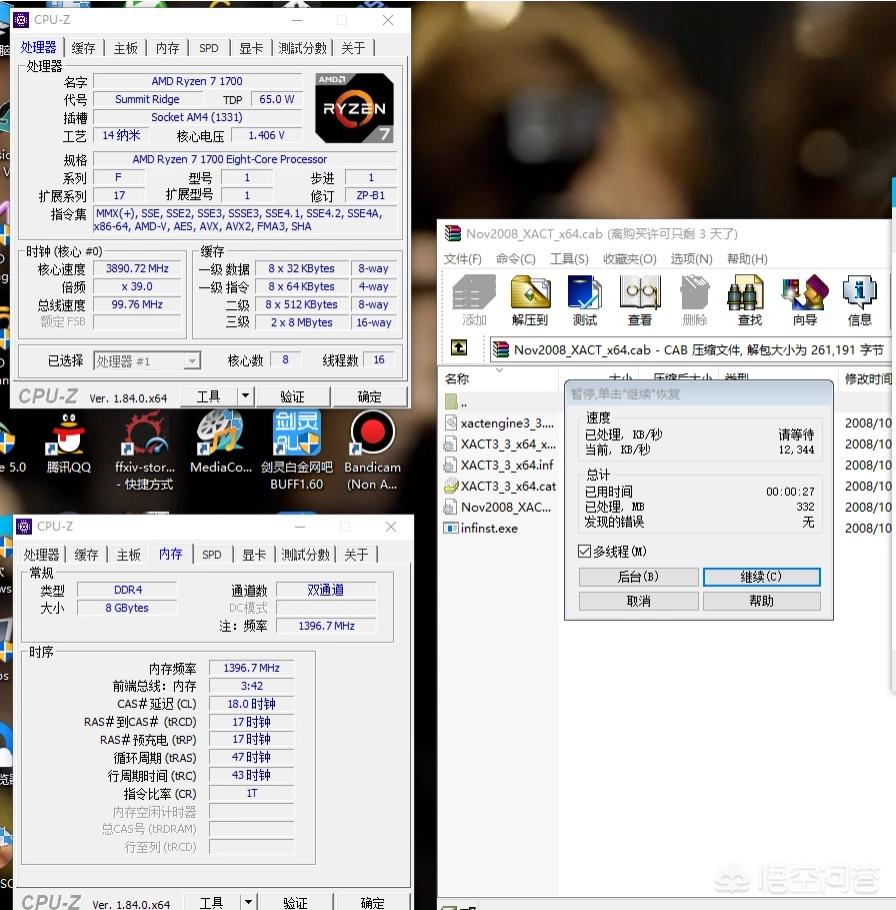Open WinRAR 文件(F) menu
Viewport: 896px width, 910px height.
pos(463,259)
